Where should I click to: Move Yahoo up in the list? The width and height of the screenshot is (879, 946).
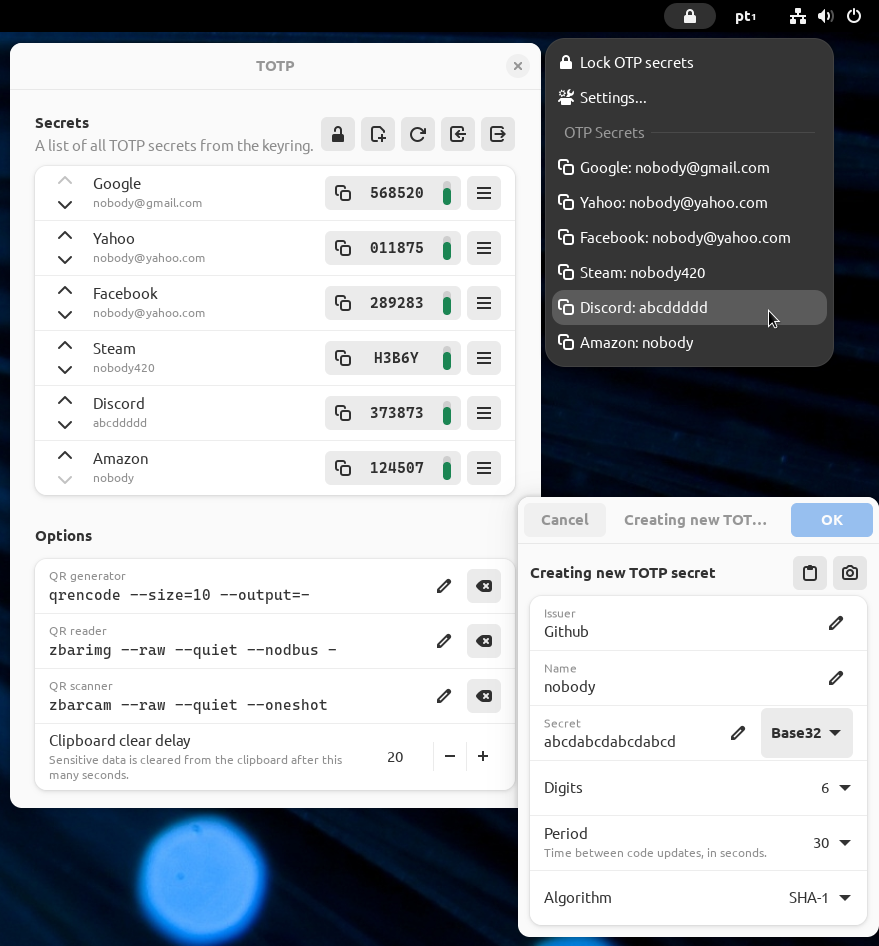tap(65, 236)
